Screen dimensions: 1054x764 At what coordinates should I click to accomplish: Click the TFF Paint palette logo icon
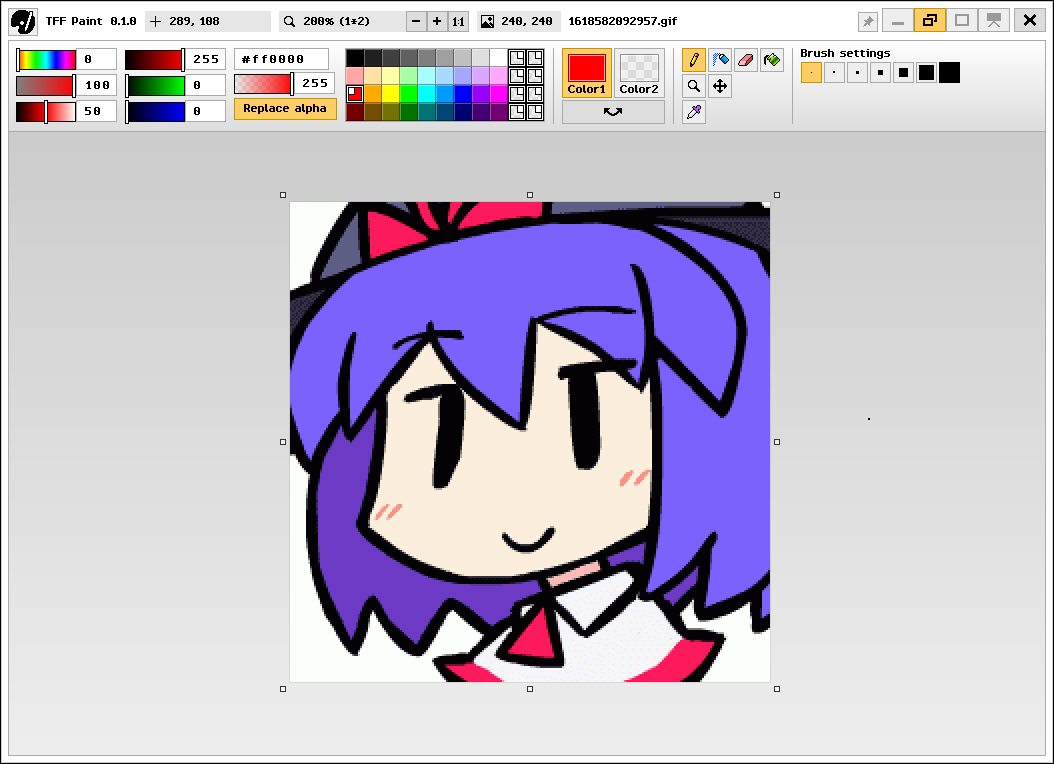(24, 22)
